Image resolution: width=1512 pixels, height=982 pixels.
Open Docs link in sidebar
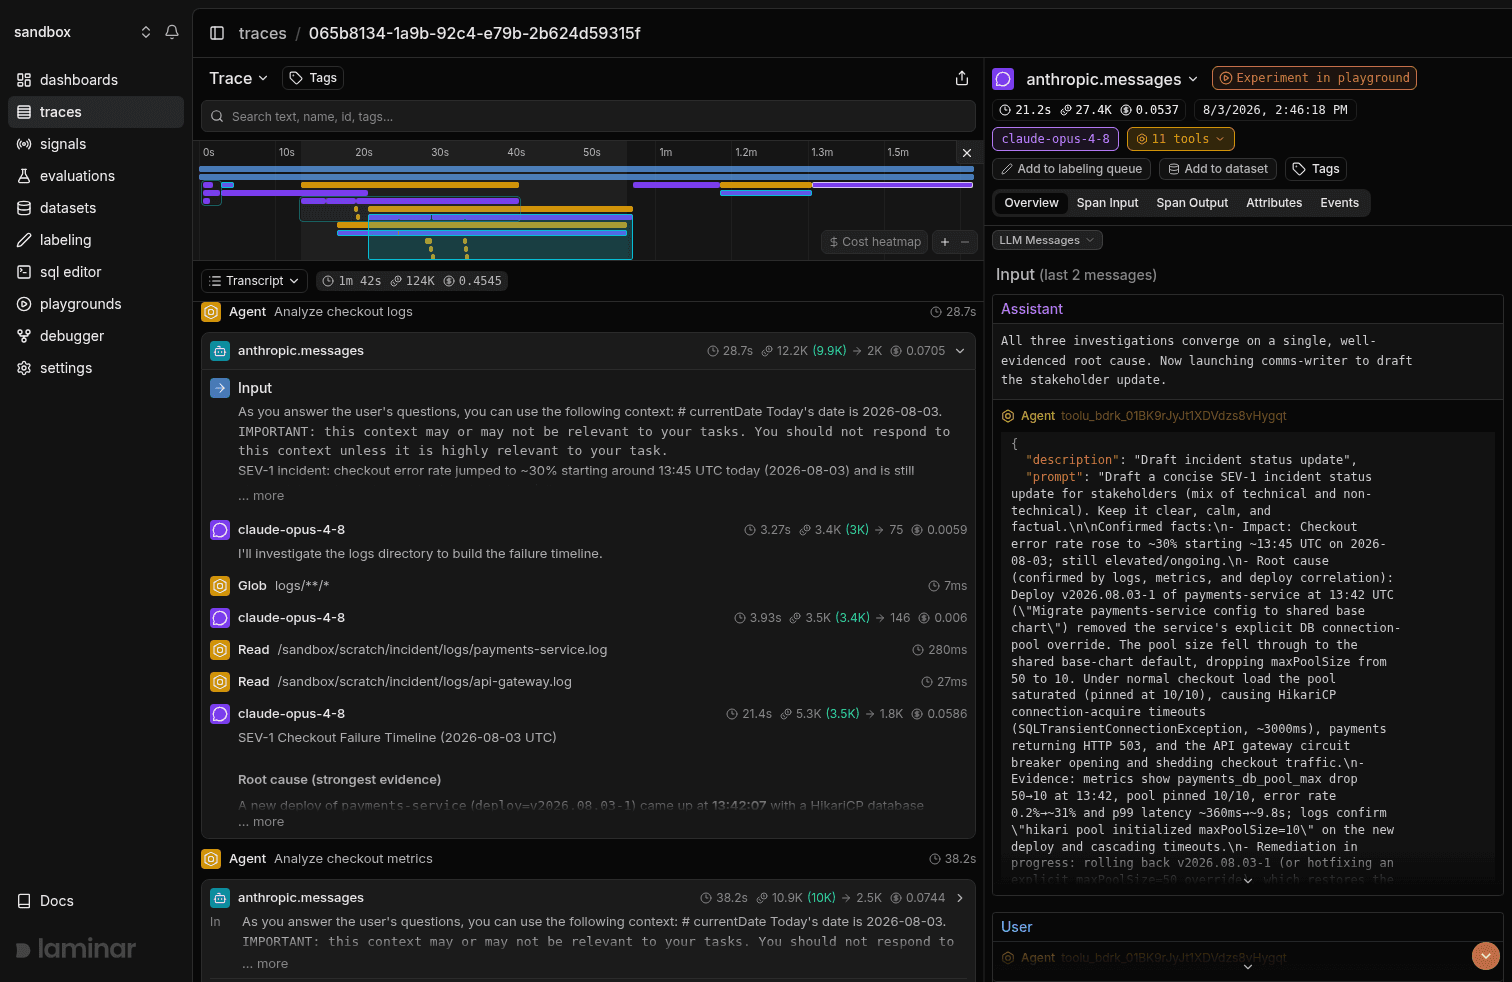[x=46, y=901]
